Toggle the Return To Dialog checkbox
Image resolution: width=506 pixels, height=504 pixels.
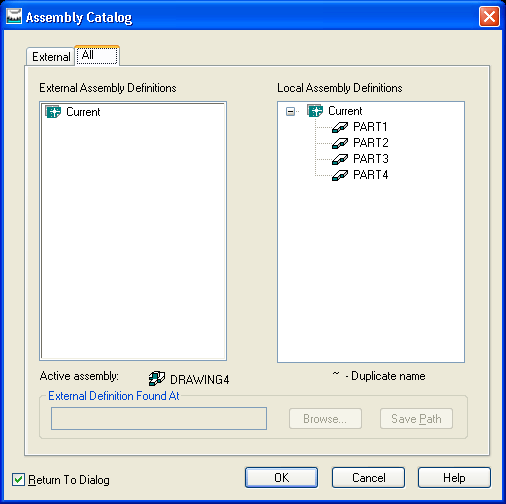[18, 480]
